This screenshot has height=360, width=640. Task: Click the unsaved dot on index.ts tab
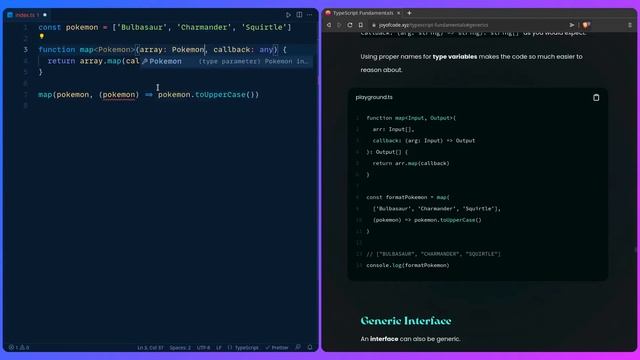pos(45,15)
